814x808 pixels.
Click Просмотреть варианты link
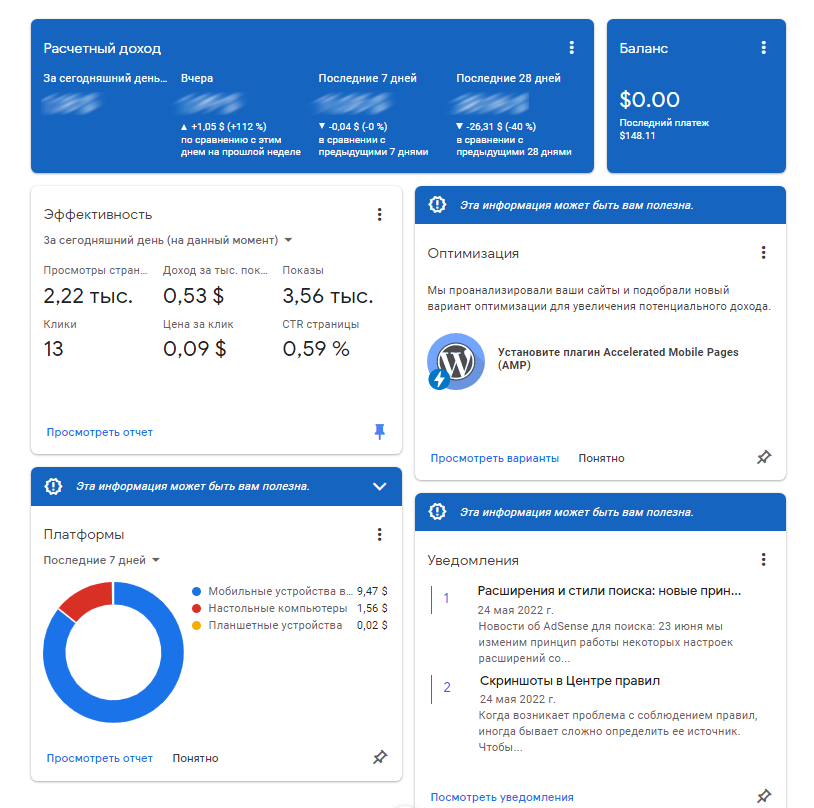click(x=495, y=458)
